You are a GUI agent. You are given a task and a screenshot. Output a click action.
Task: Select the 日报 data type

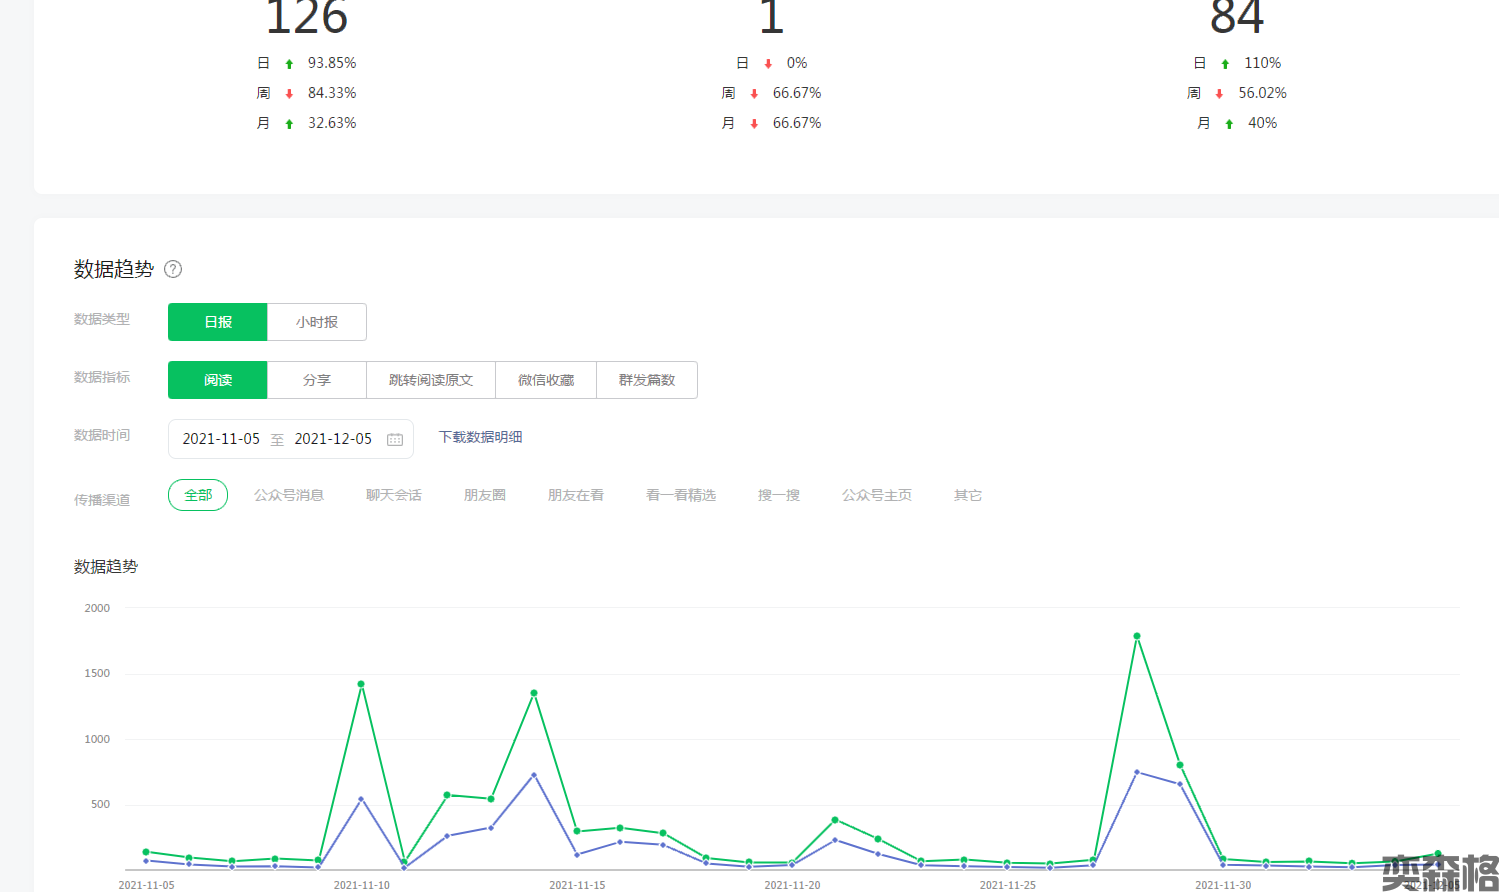(x=218, y=322)
